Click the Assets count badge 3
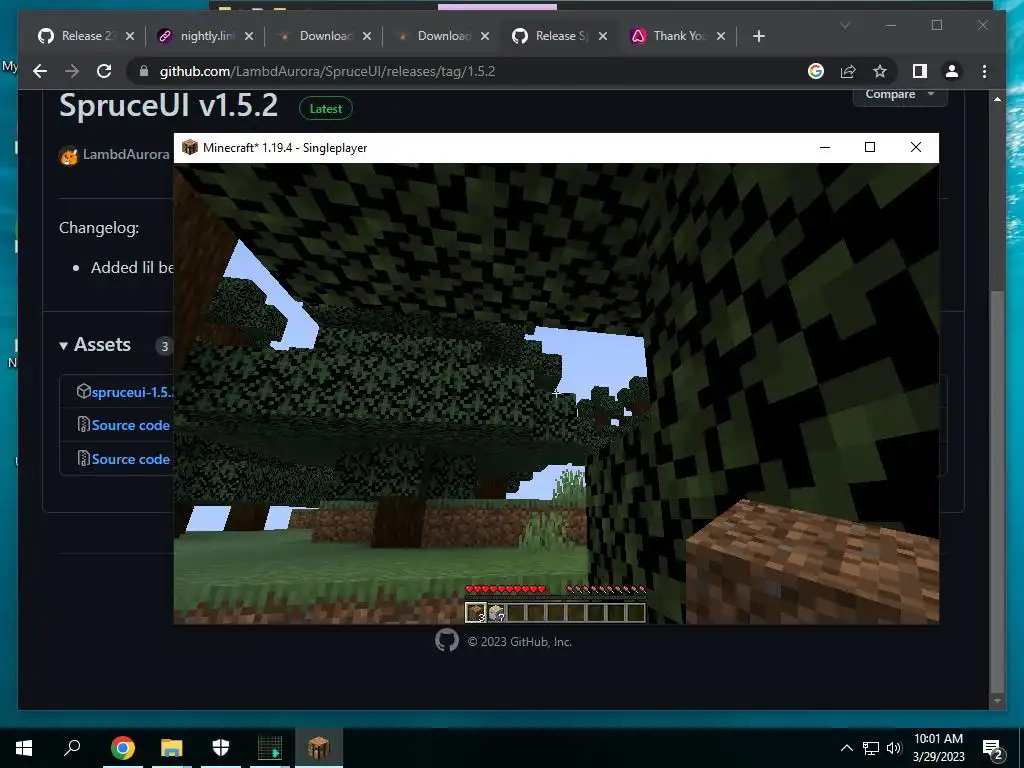1024x768 pixels. pyautogui.click(x=165, y=346)
